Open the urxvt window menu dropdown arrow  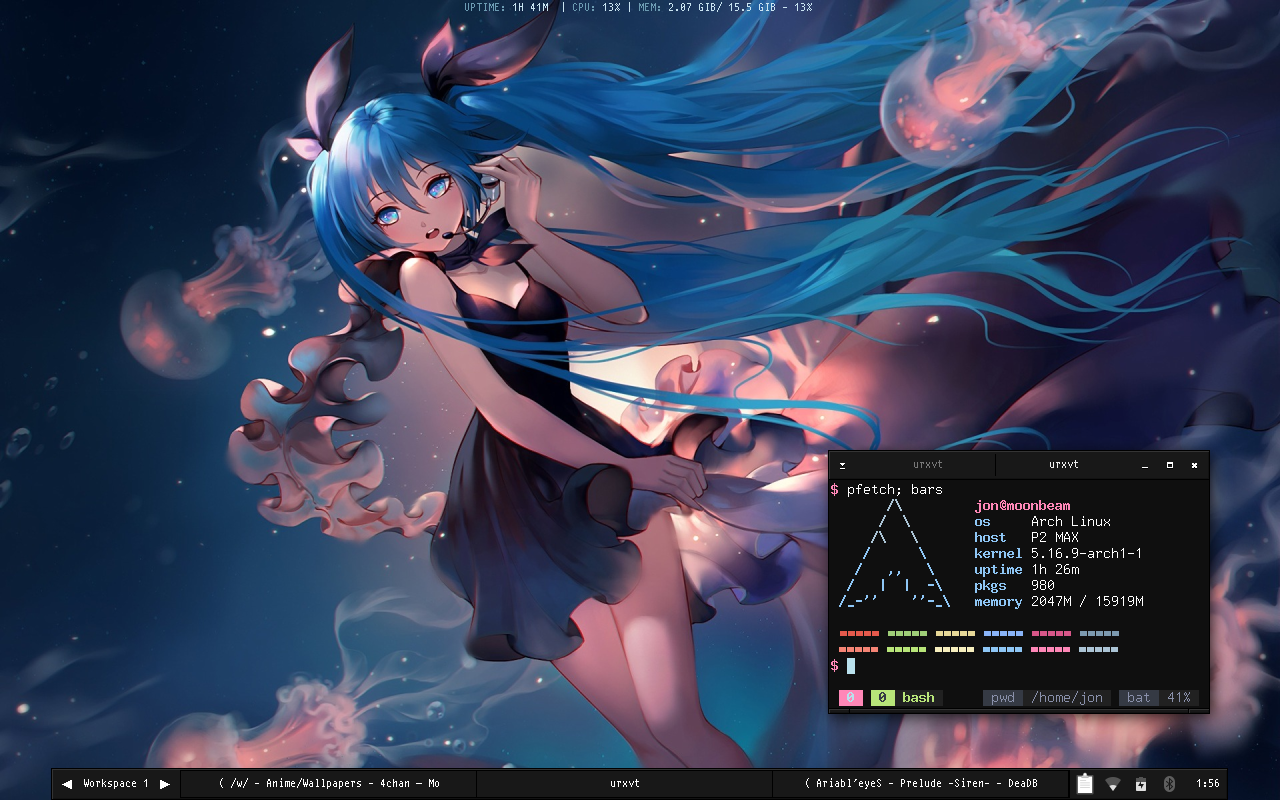click(x=842, y=465)
